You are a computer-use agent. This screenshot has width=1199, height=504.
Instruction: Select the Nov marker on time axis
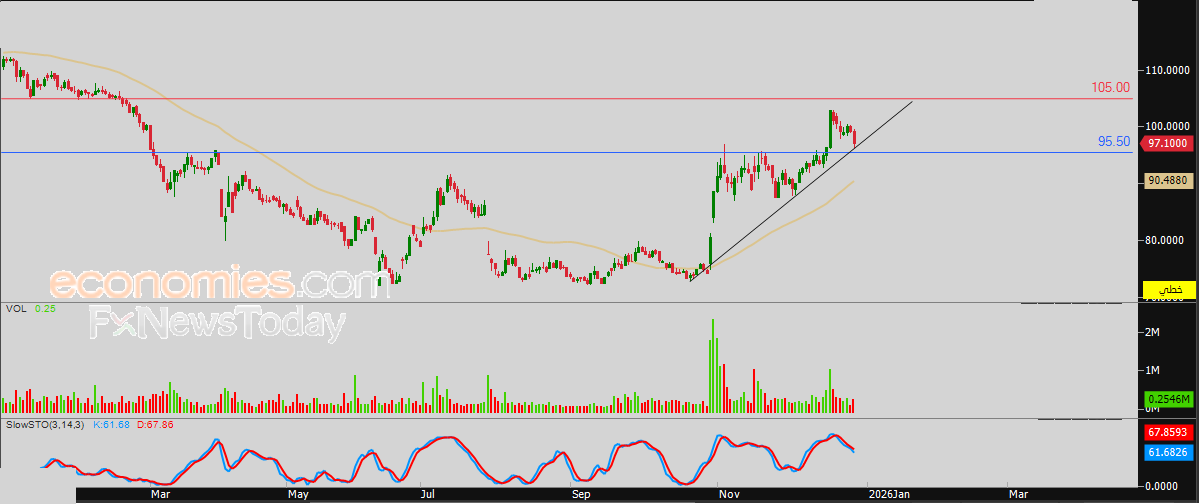pos(727,496)
